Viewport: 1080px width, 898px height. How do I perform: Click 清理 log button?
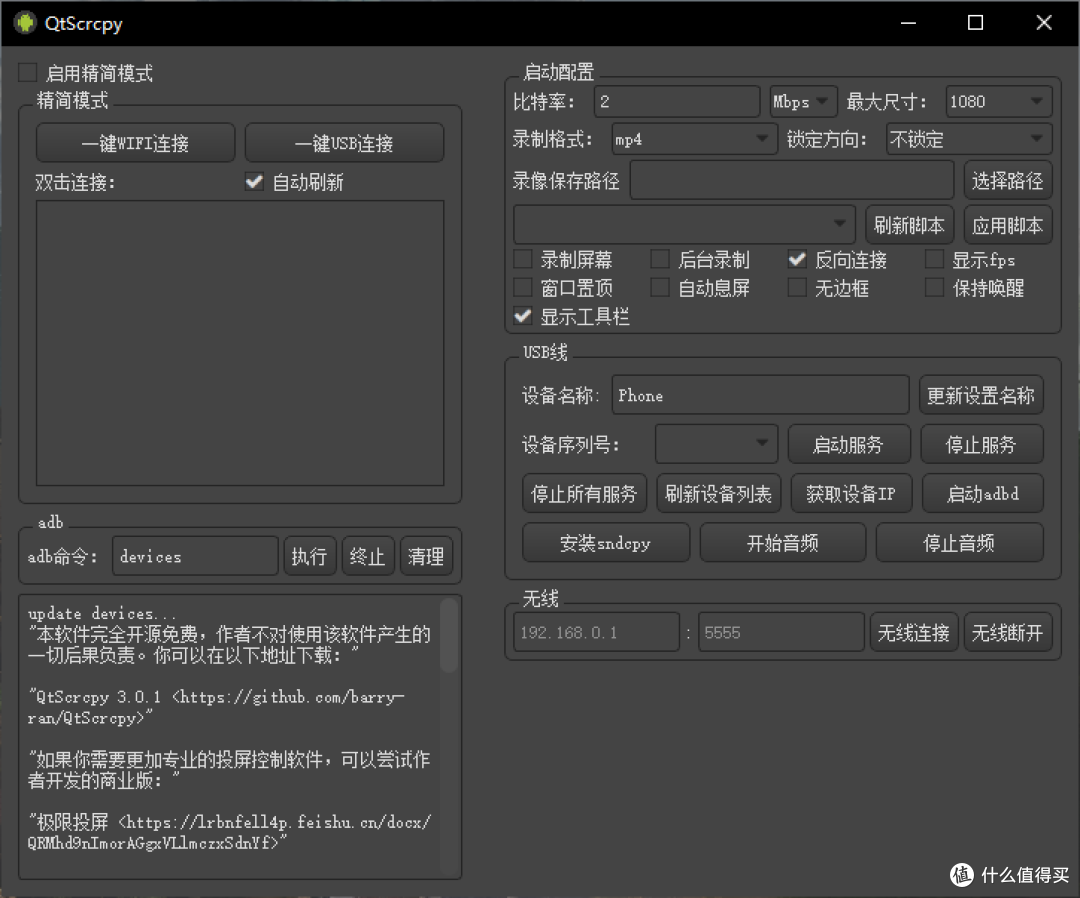pos(426,556)
